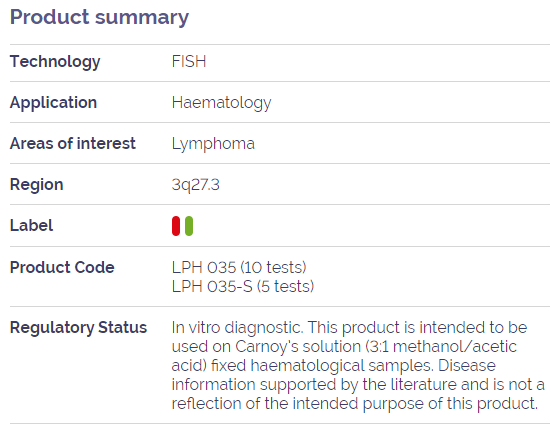Click the intended purpose closing line
551x426 pixels.
click(355, 404)
